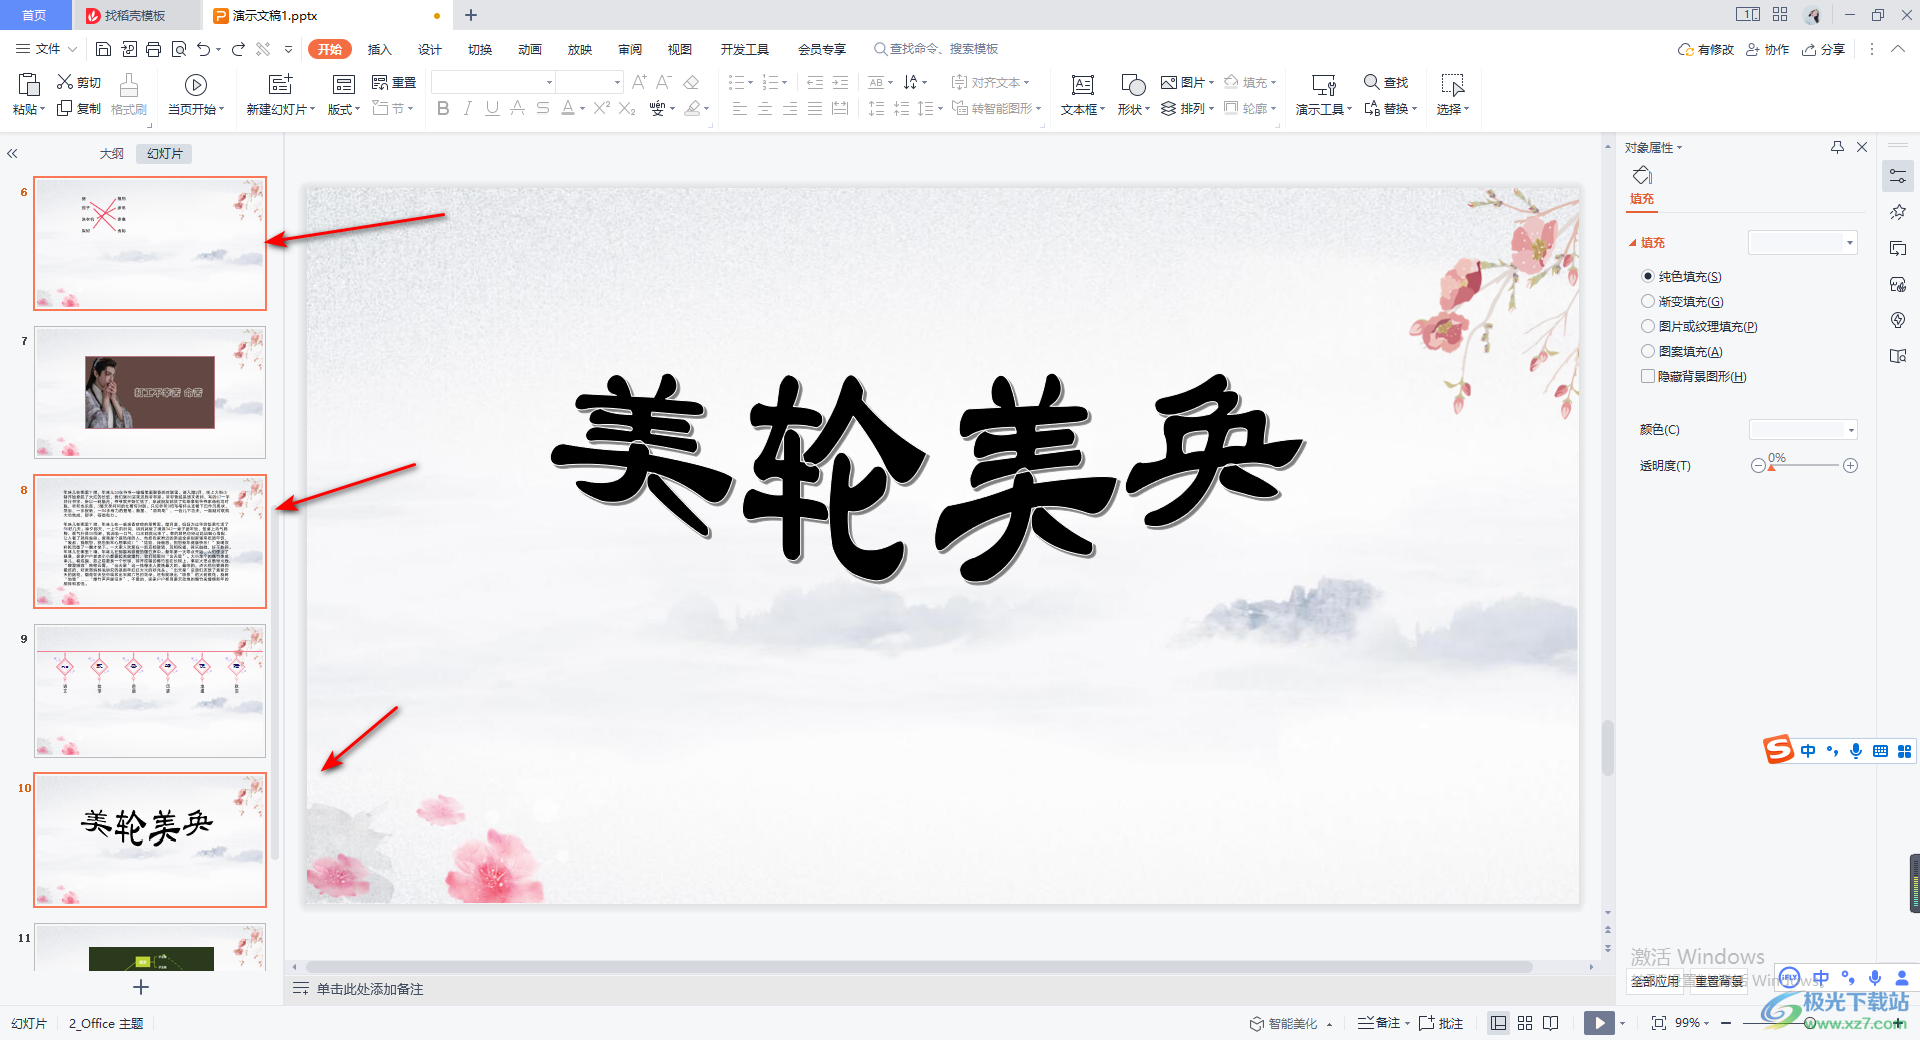Add new slide with plus button below thumbnails

(x=141, y=987)
